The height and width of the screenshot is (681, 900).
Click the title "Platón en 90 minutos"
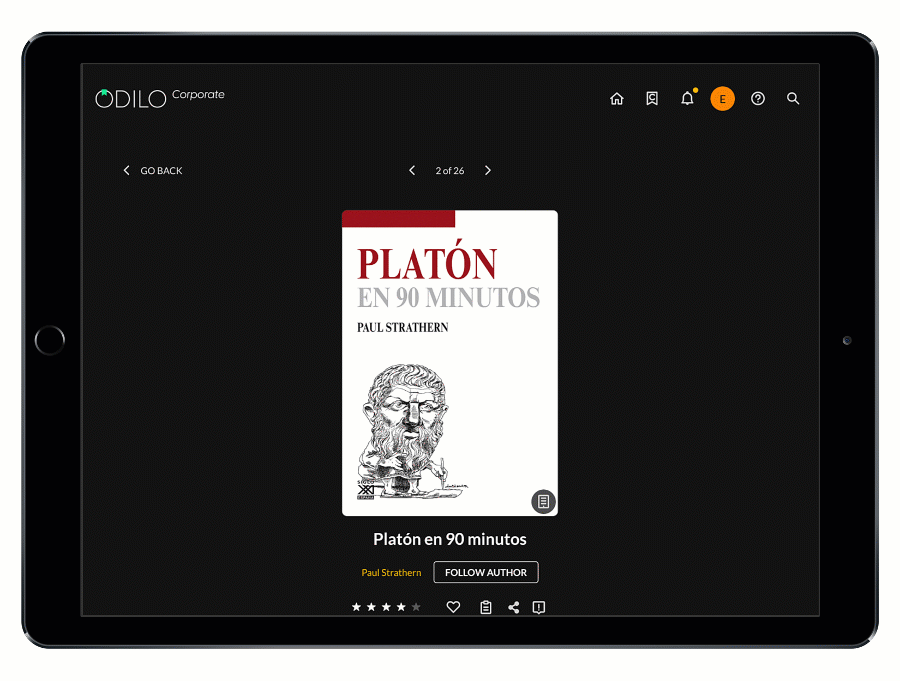[450, 539]
